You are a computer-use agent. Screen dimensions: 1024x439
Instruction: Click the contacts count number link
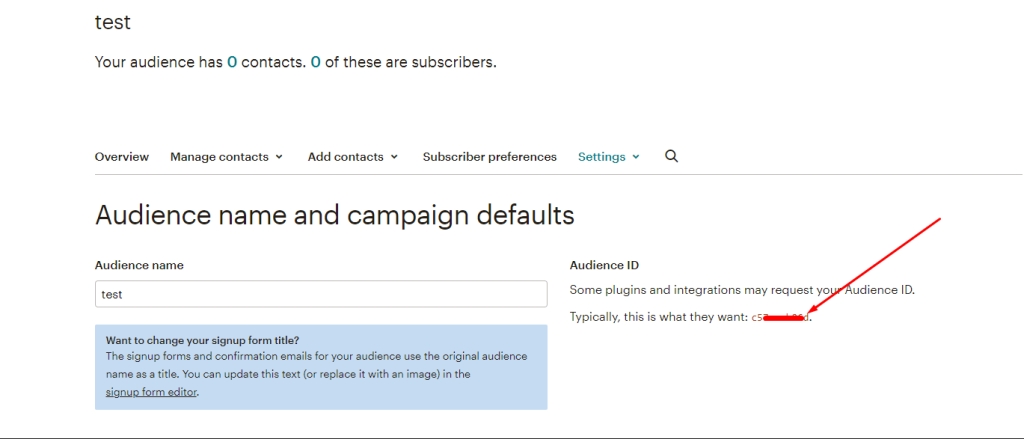232,63
